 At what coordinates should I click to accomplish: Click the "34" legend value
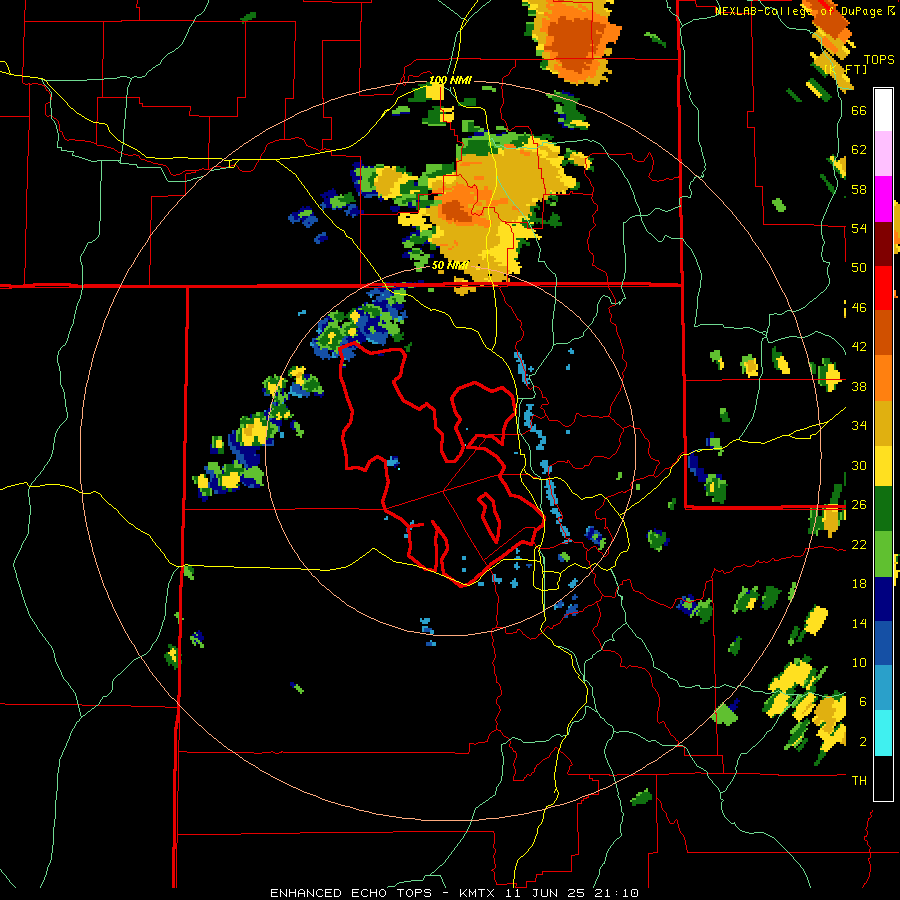pos(859,426)
